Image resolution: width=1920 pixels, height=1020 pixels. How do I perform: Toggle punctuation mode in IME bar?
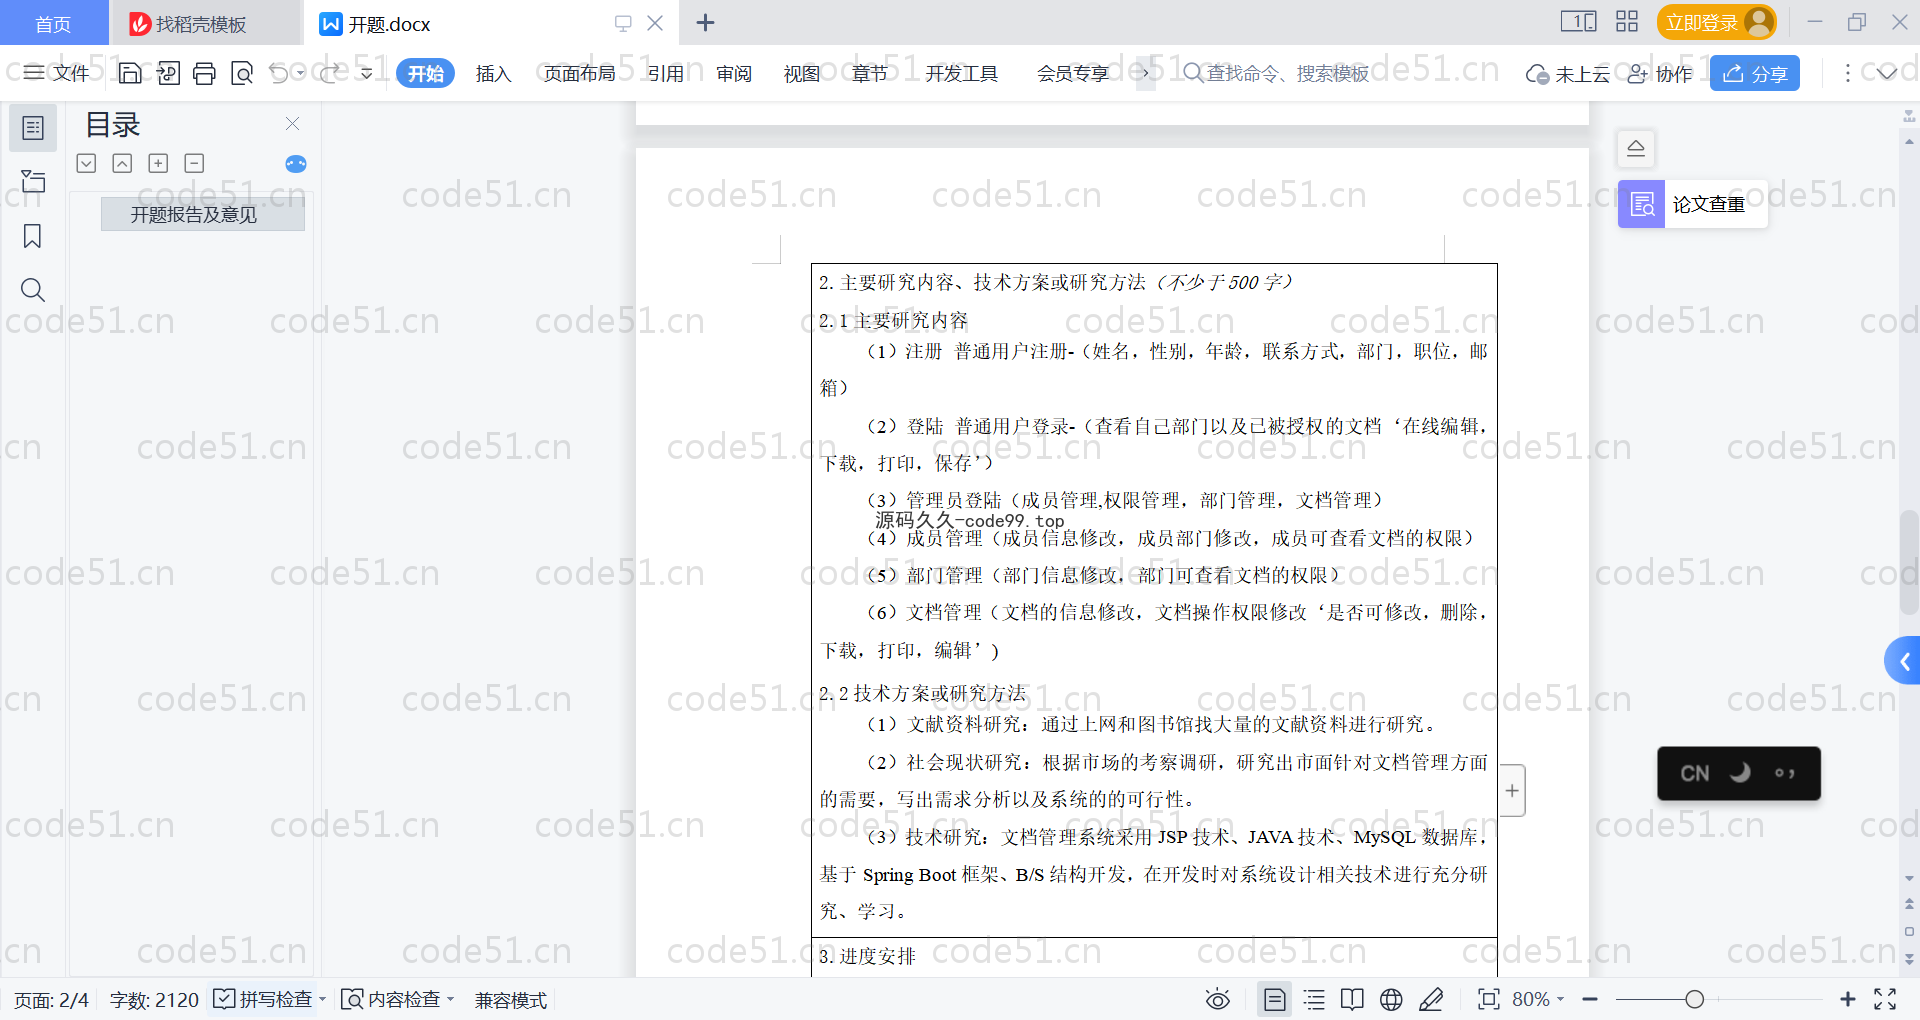click(x=1785, y=773)
